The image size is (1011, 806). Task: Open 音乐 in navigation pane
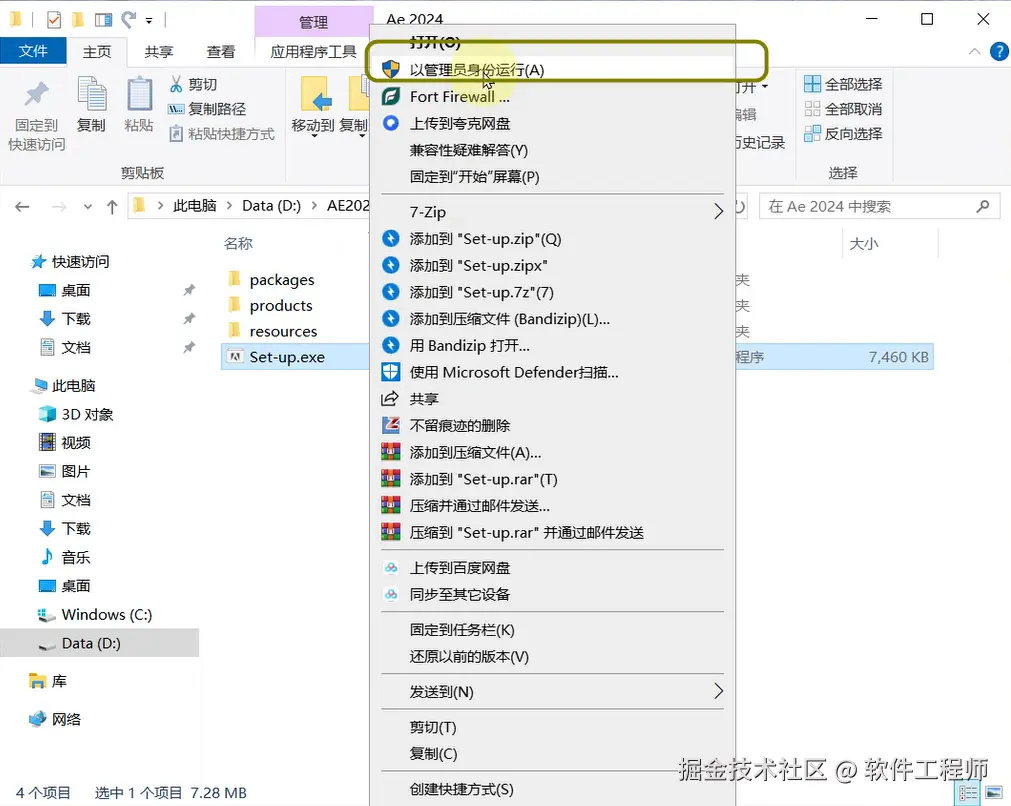pos(75,557)
